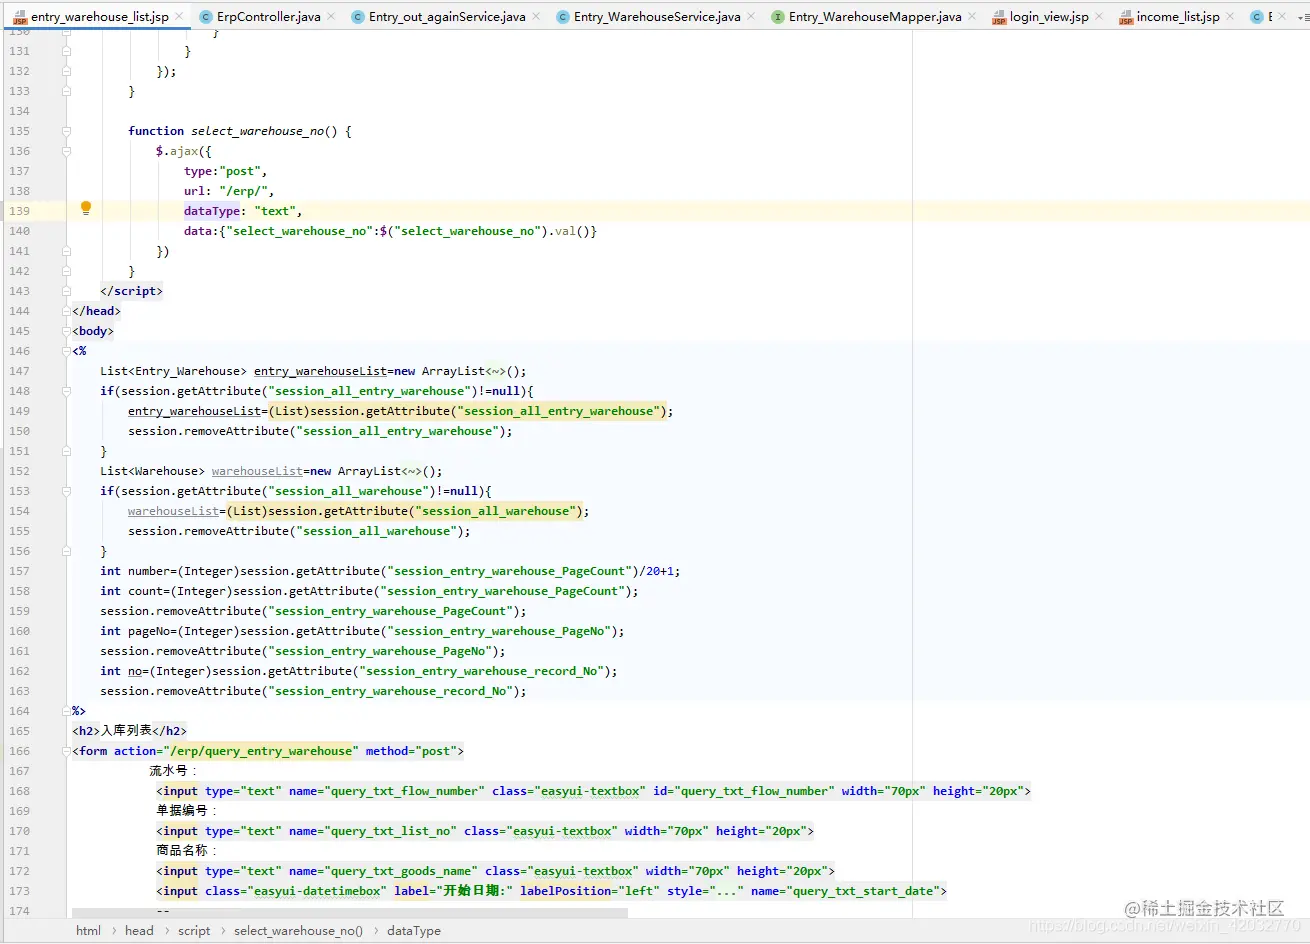This screenshot has width=1310, height=944.
Task: Click the word dataType on line 139
Action: tap(212, 211)
